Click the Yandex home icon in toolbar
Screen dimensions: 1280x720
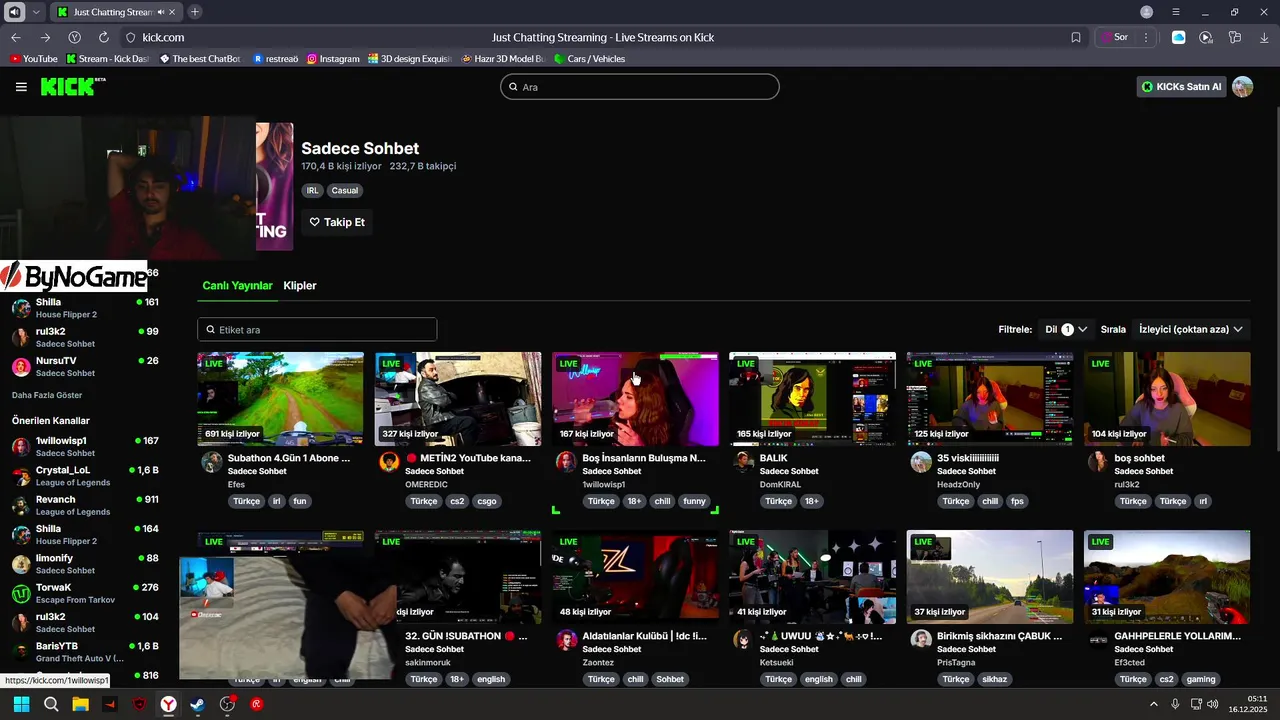click(x=74, y=37)
